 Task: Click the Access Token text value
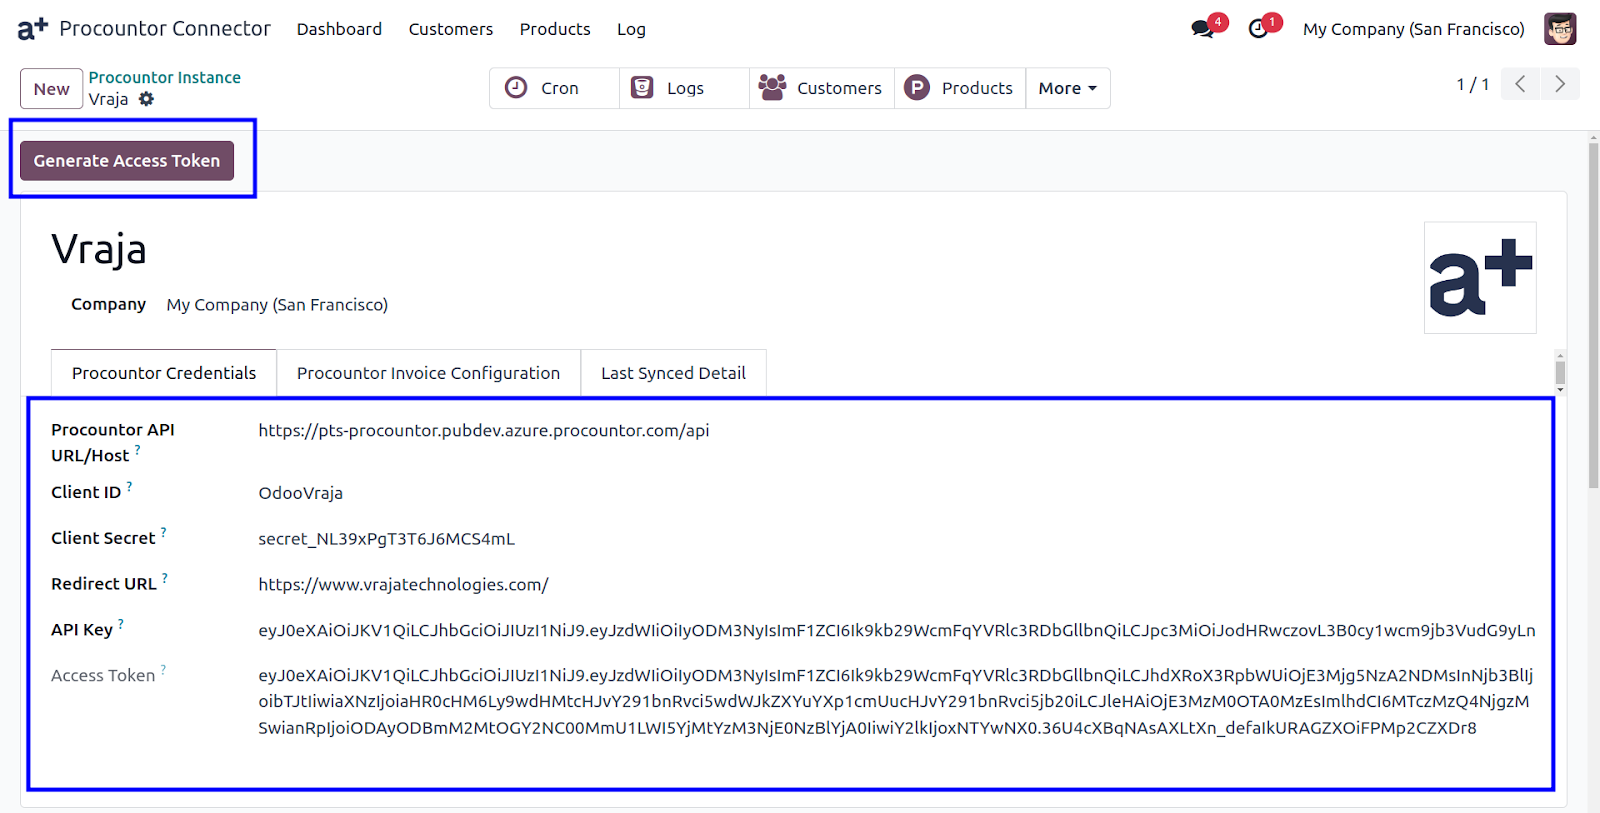tap(895, 702)
